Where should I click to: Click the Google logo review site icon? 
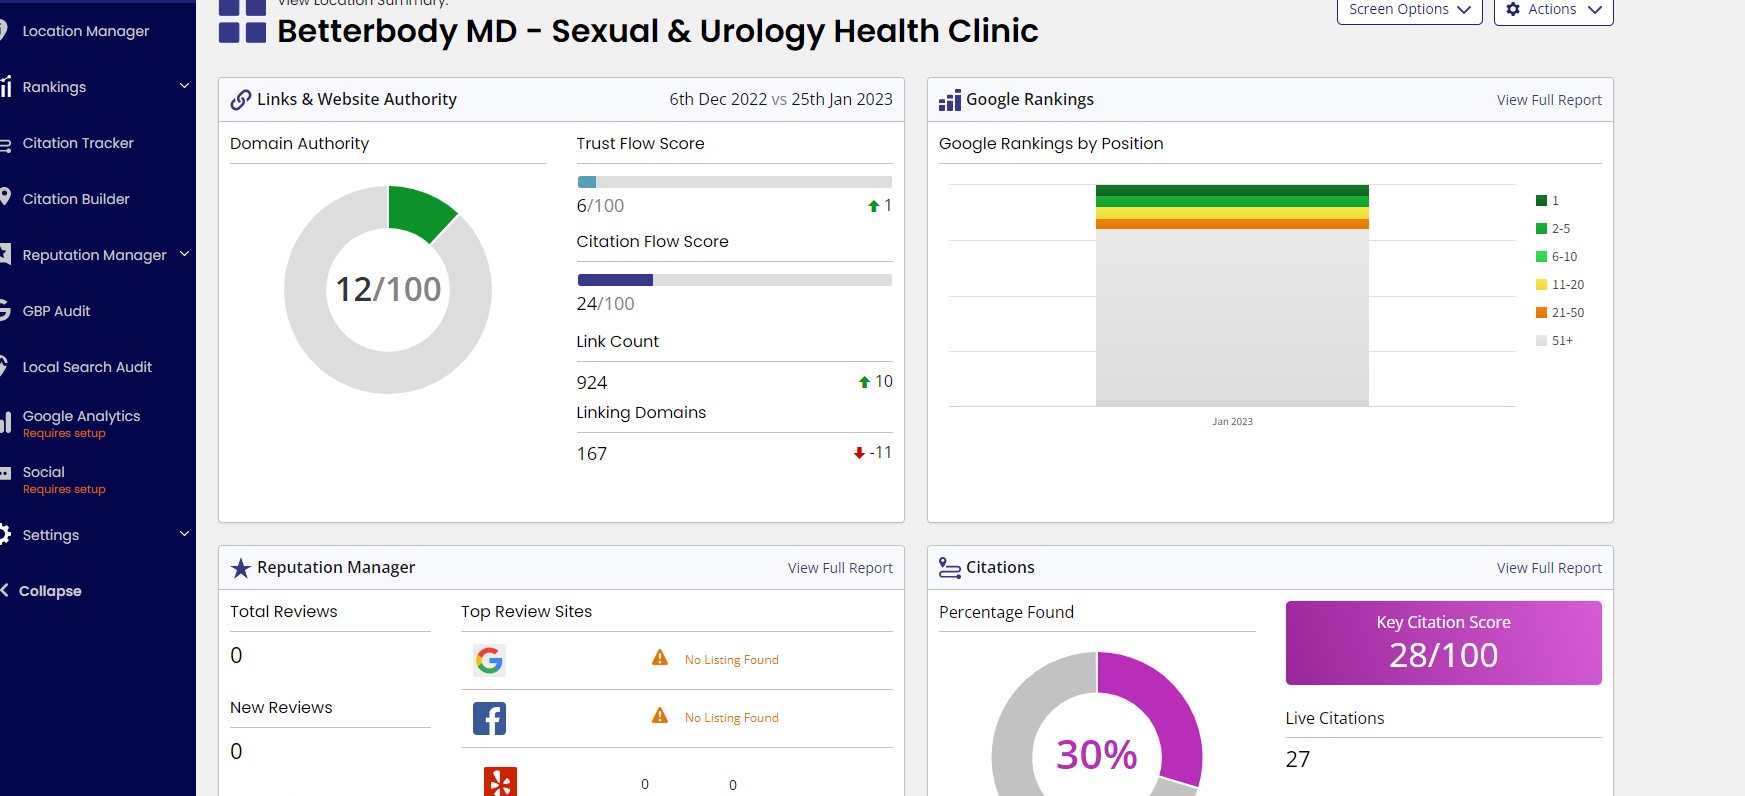(x=489, y=660)
